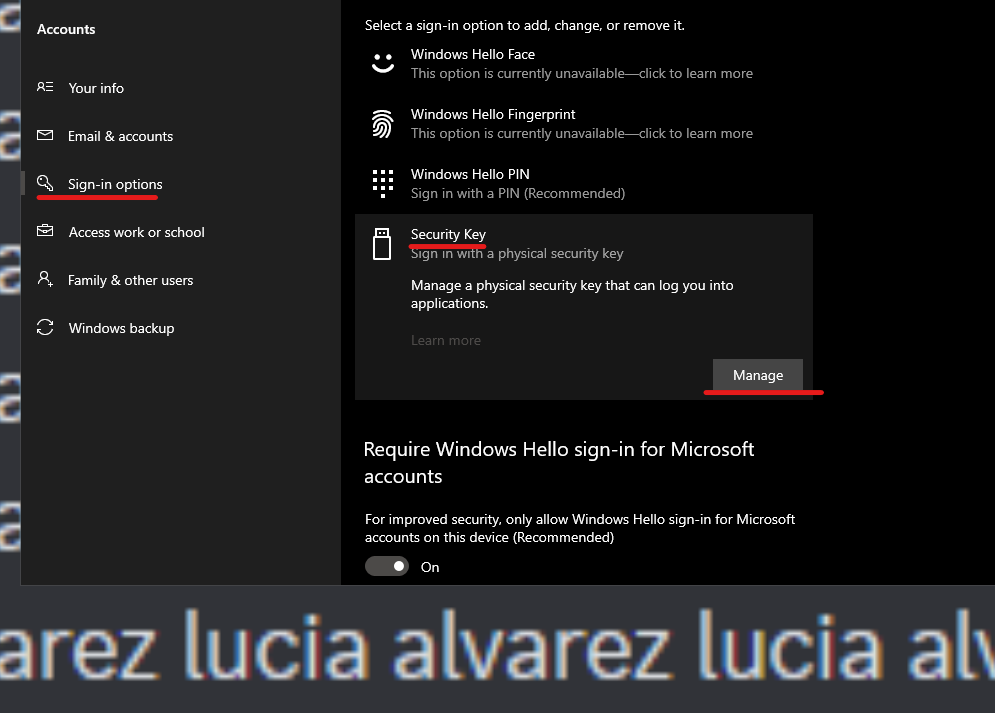The height and width of the screenshot is (713, 995).
Task: Click the Email & accounts envelope icon
Action: [x=45, y=135]
